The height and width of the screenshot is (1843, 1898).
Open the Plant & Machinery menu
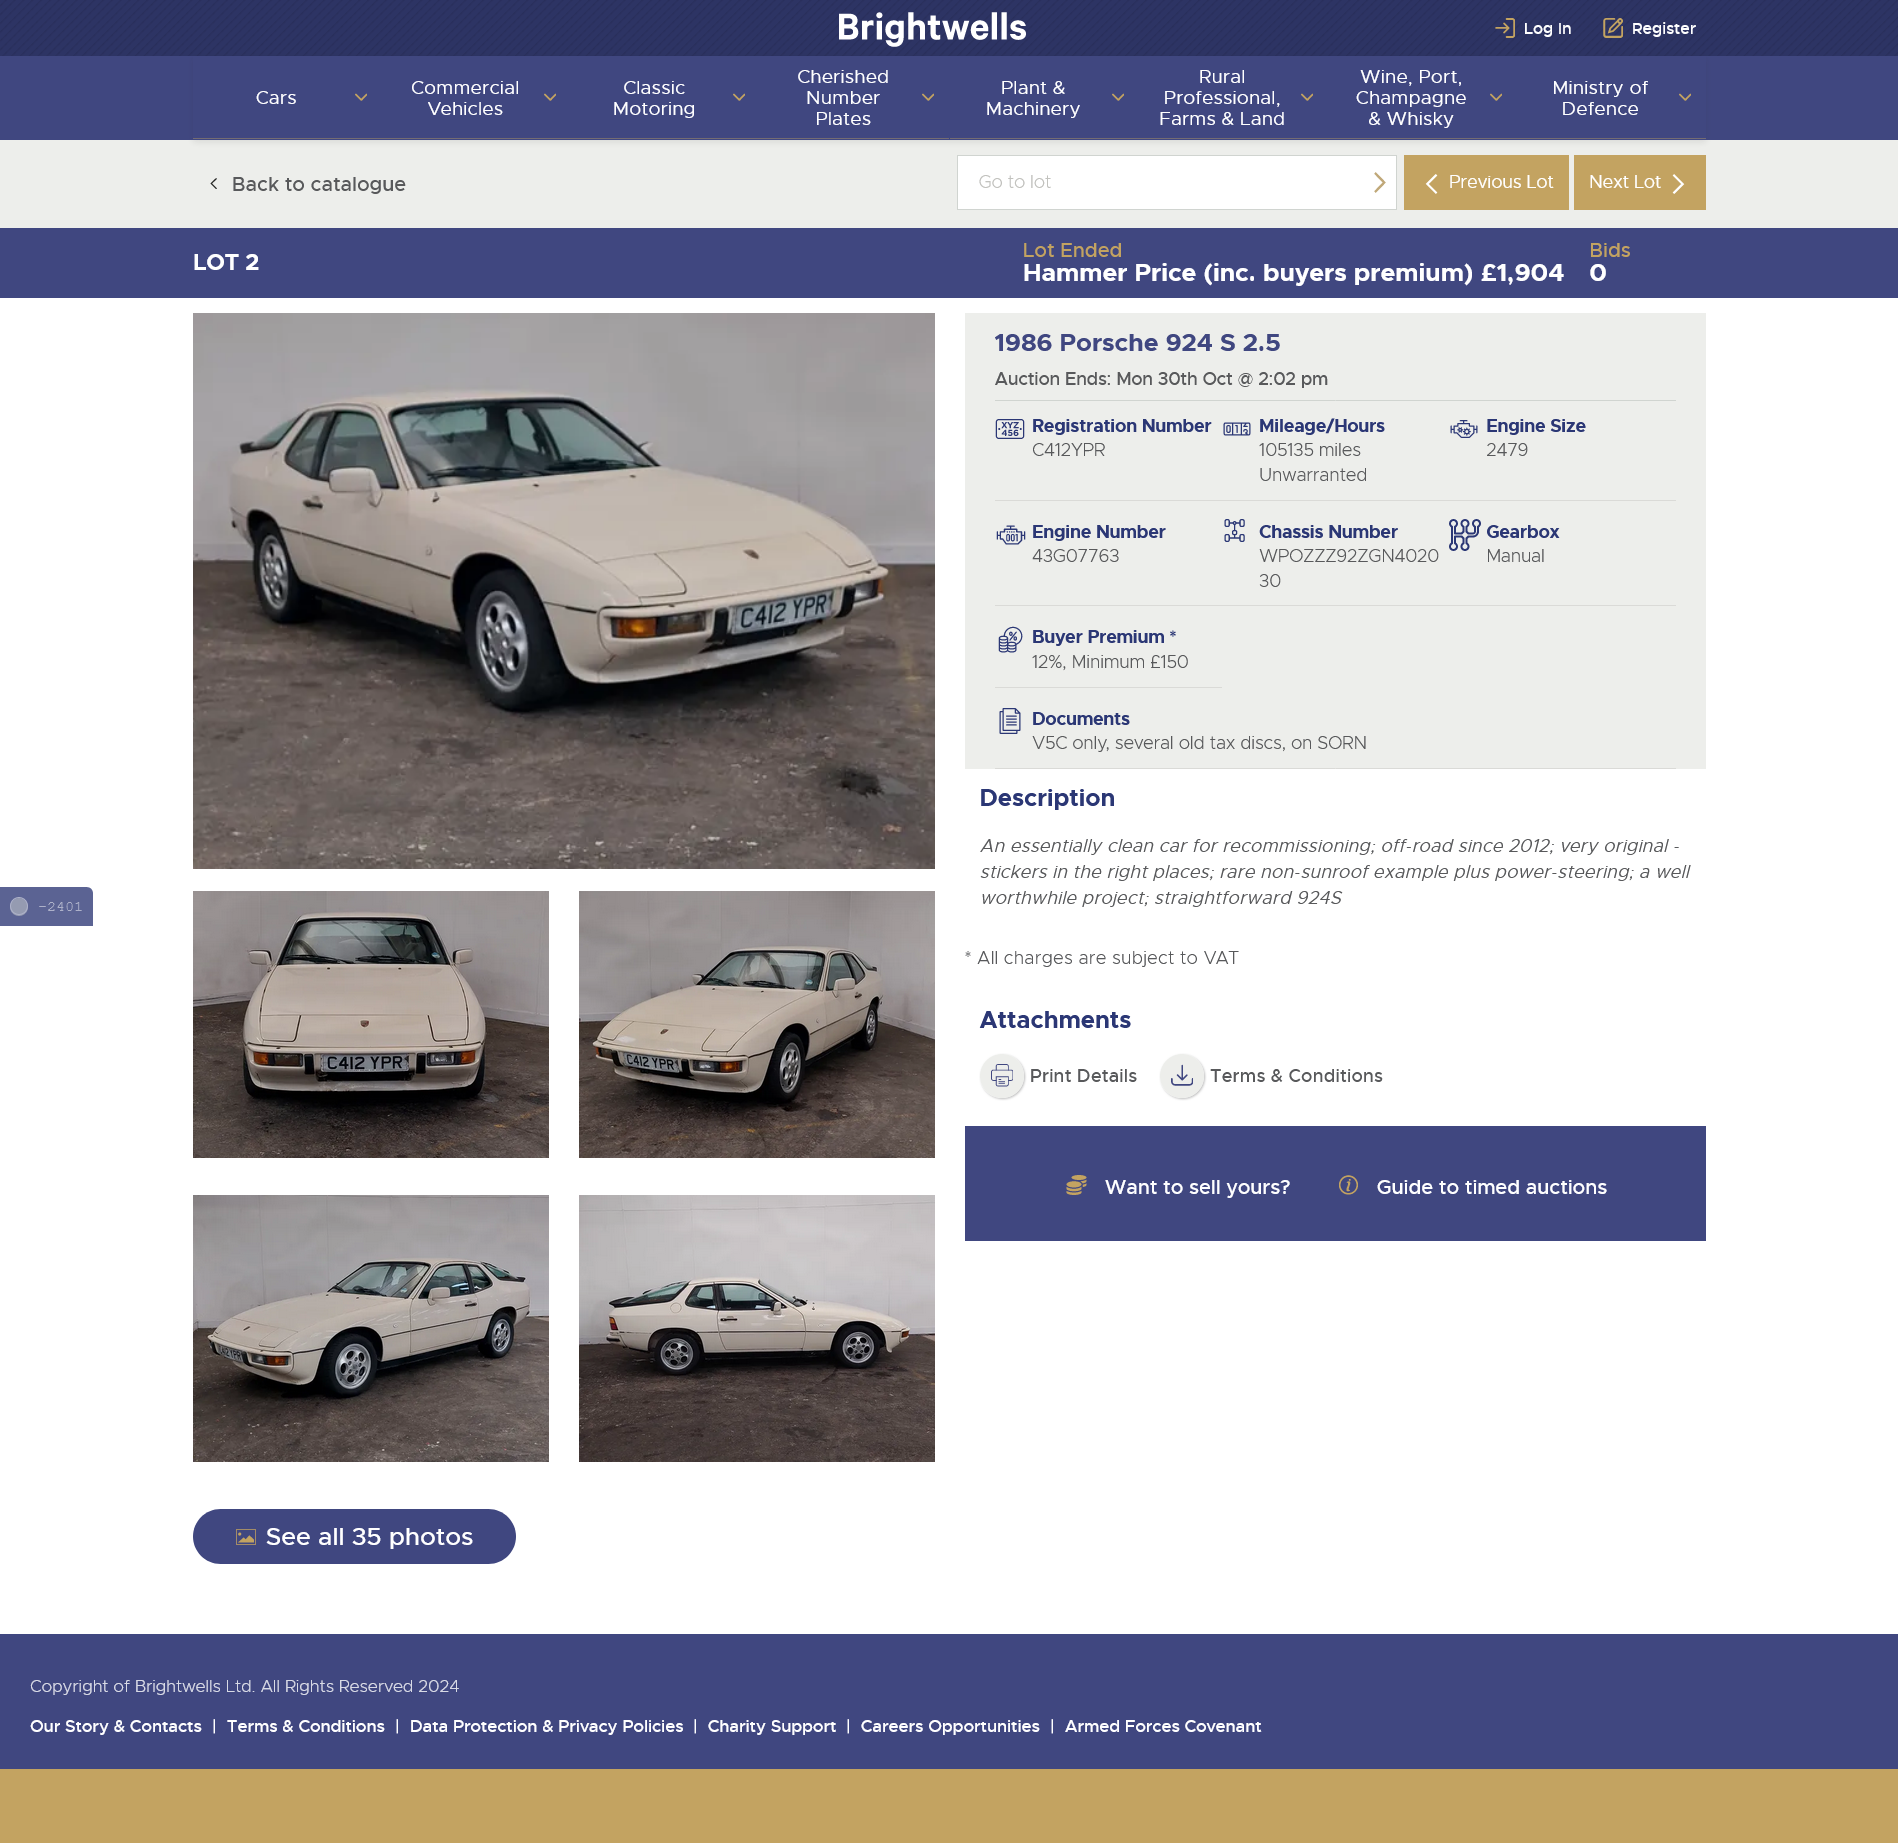click(x=1033, y=98)
